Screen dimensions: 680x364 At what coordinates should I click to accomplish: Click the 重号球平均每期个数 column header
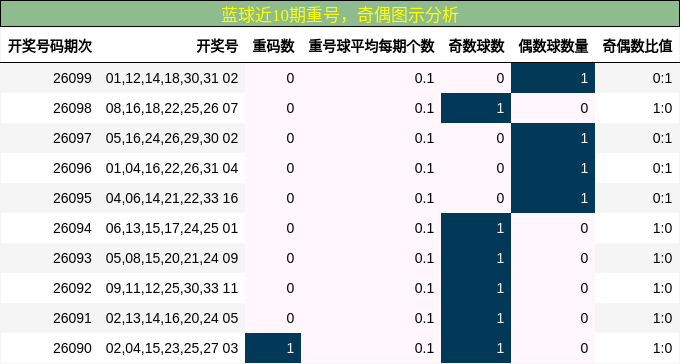(x=371, y=46)
